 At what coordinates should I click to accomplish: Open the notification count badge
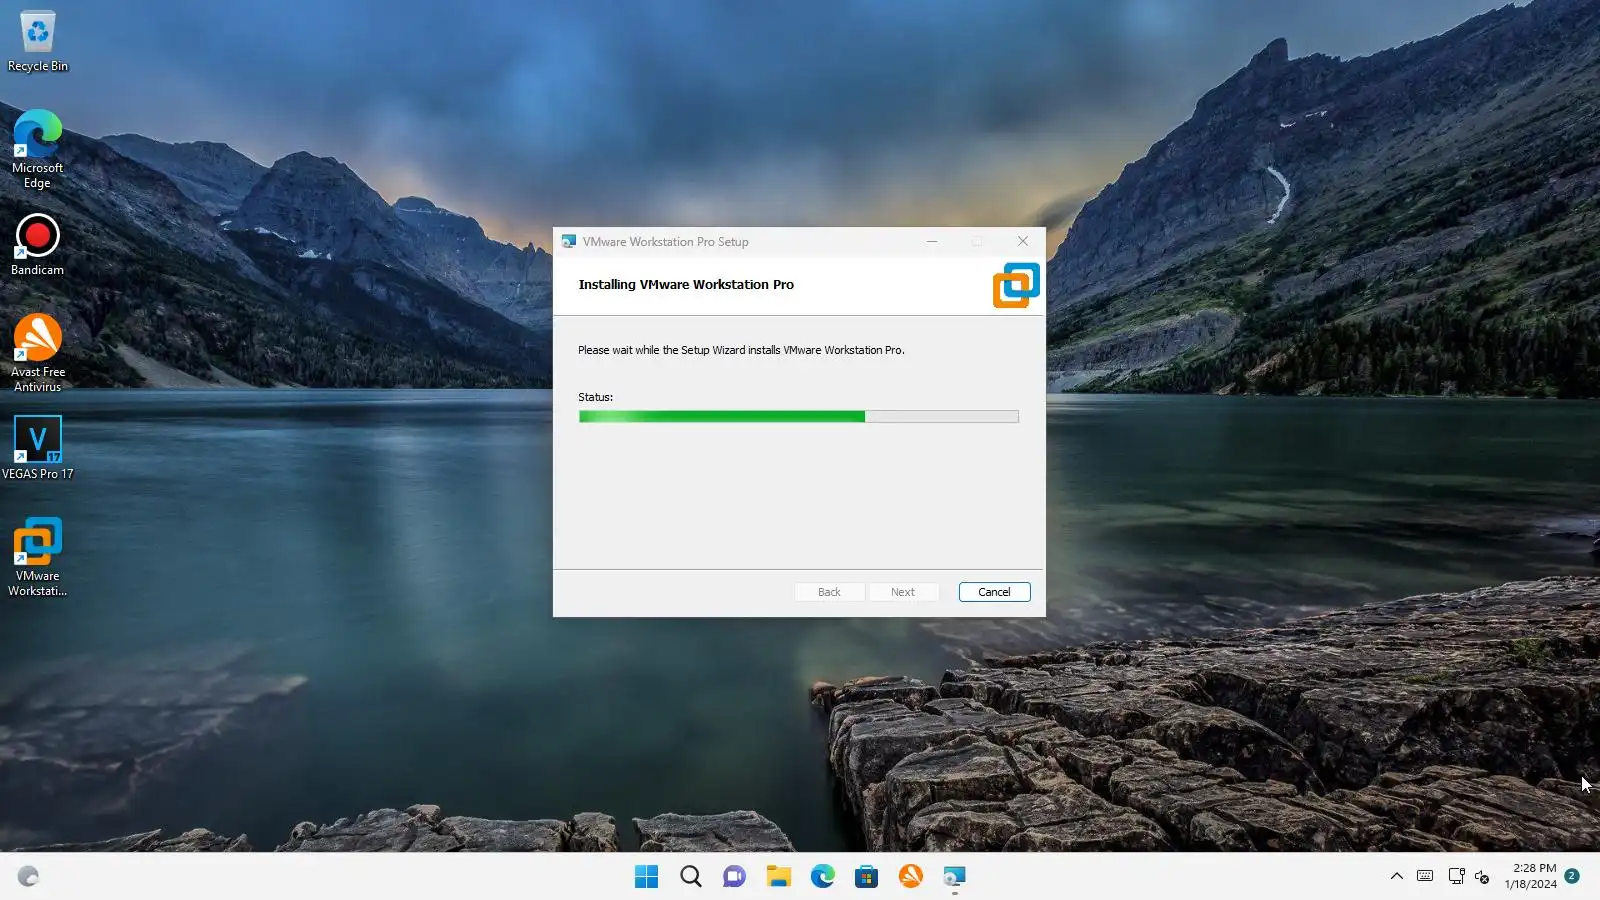[1572, 876]
